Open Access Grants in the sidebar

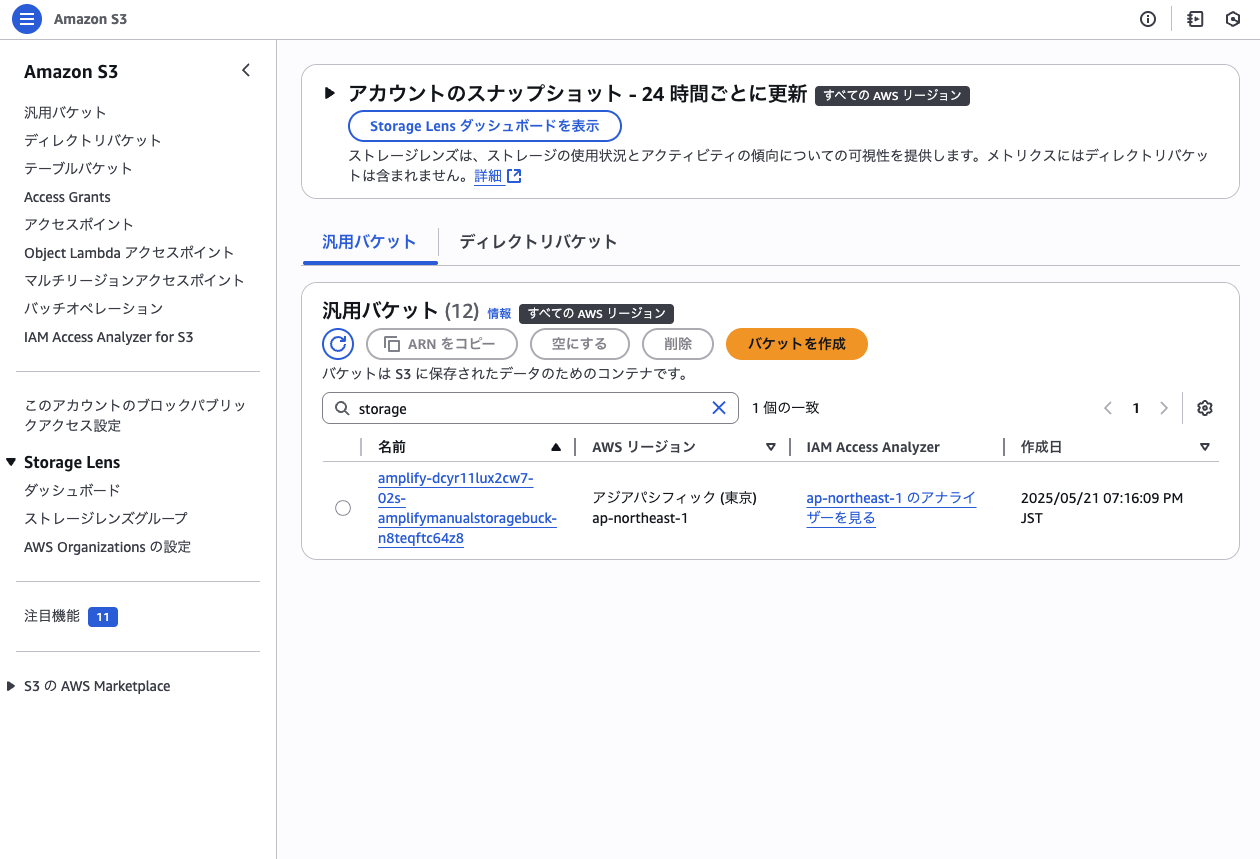67,197
